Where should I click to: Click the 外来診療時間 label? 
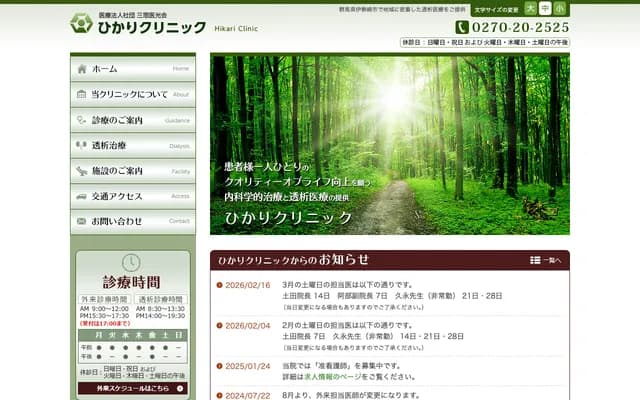click(x=104, y=300)
